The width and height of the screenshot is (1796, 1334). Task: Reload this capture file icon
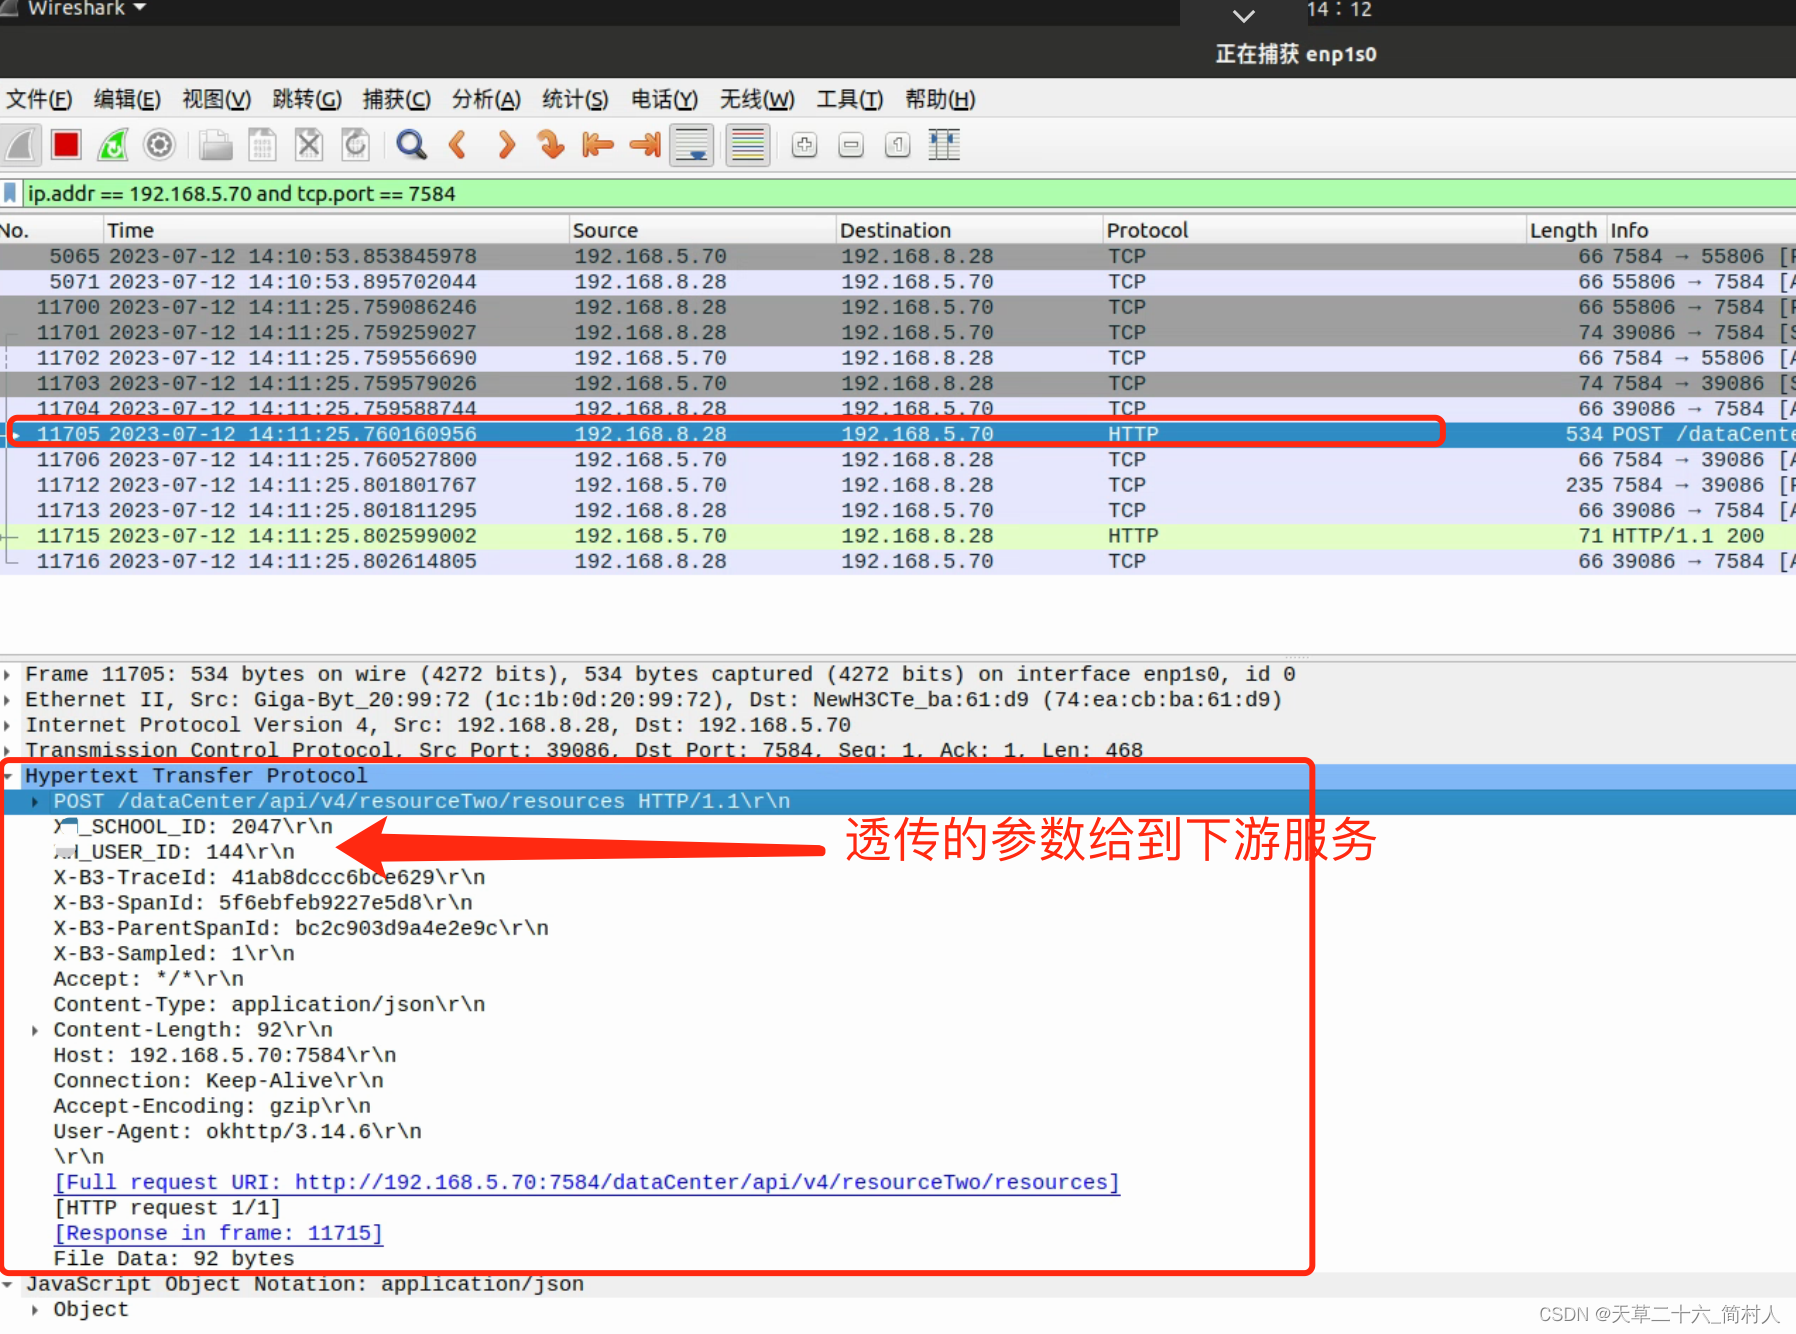click(355, 145)
